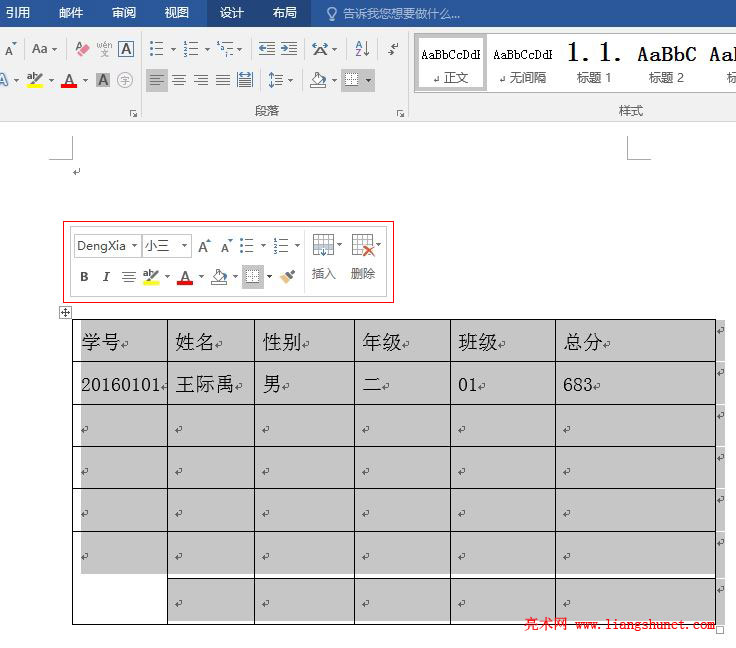Open the phonetic guide (wén) tool

(x=104, y=48)
